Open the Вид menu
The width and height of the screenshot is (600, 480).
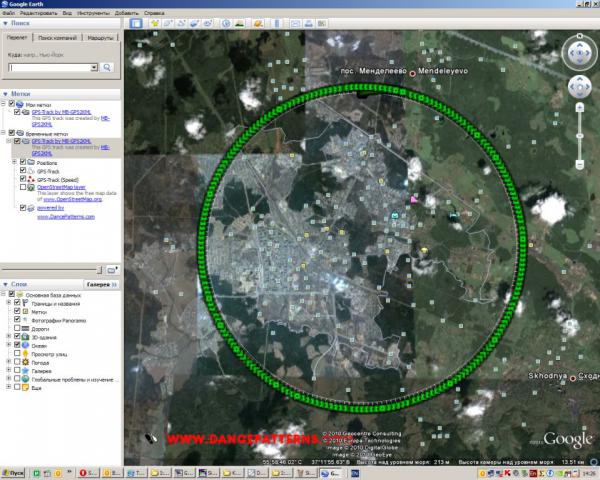(67, 13)
